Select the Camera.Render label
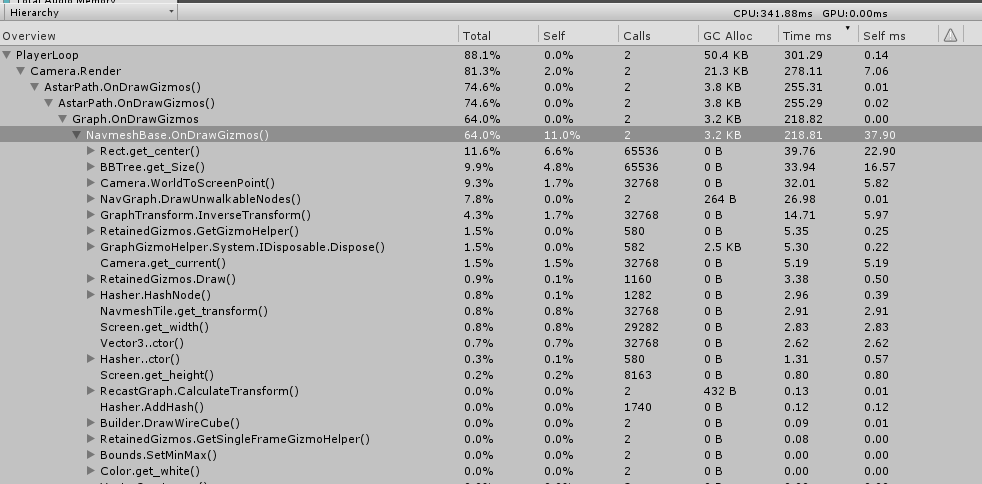Image resolution: width=982 pixels, height=484 pixels. click(76, 71)
